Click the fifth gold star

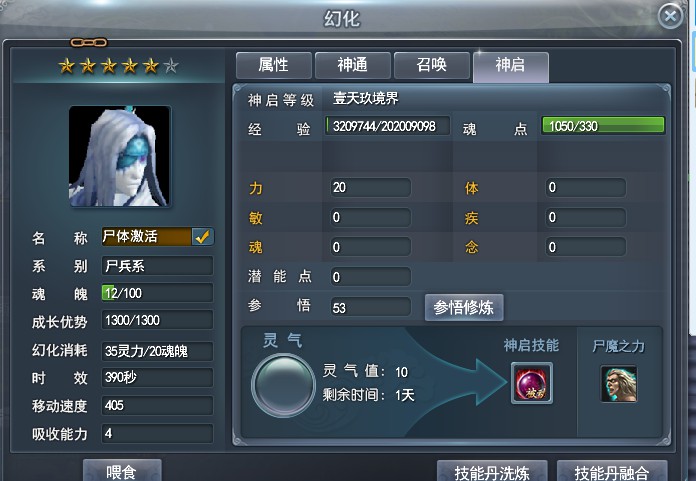[x=150, y=66]
